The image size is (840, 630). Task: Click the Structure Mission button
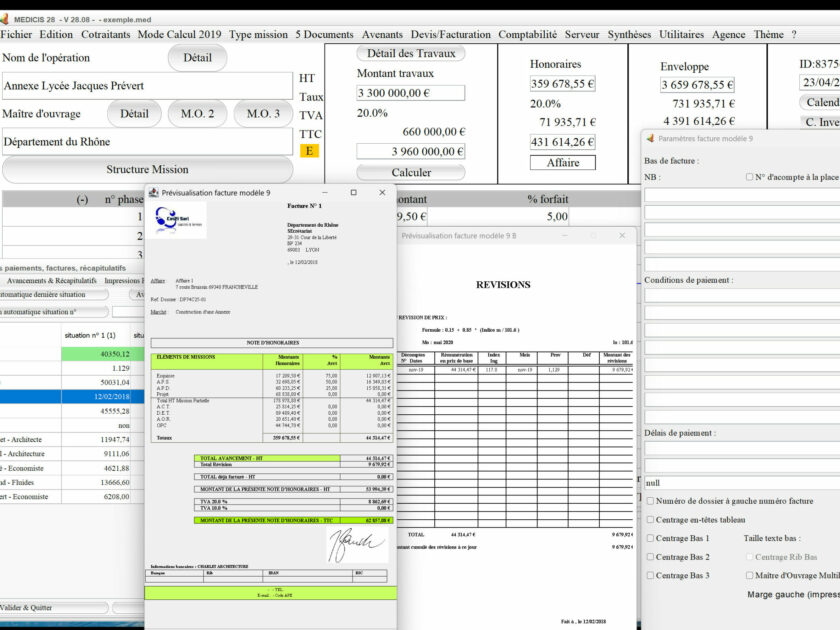click(x=147, y=170)
